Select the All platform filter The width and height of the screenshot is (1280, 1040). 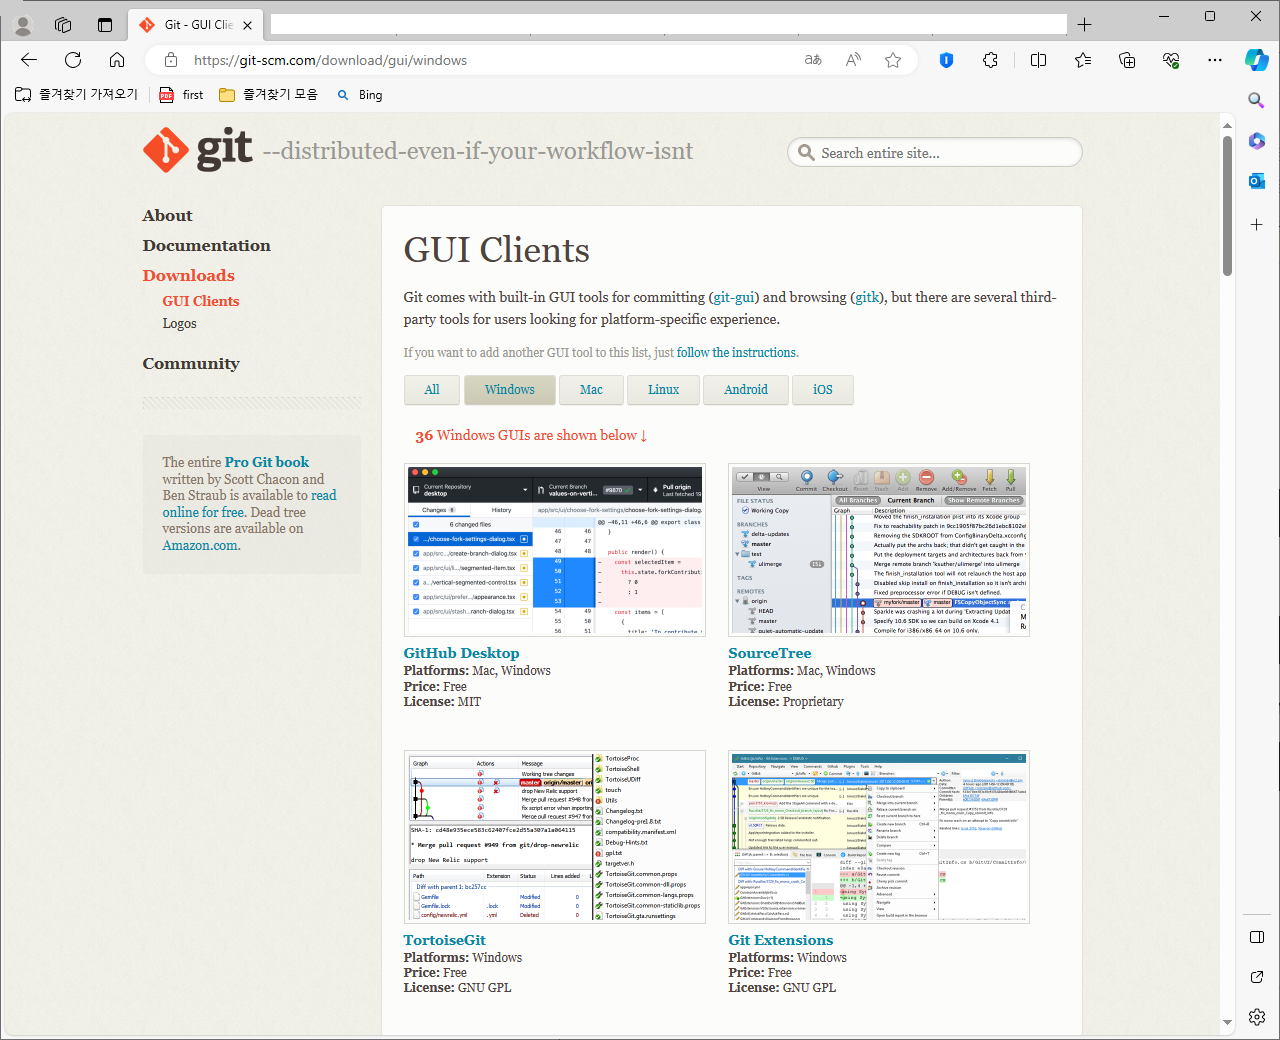[432, 390]
